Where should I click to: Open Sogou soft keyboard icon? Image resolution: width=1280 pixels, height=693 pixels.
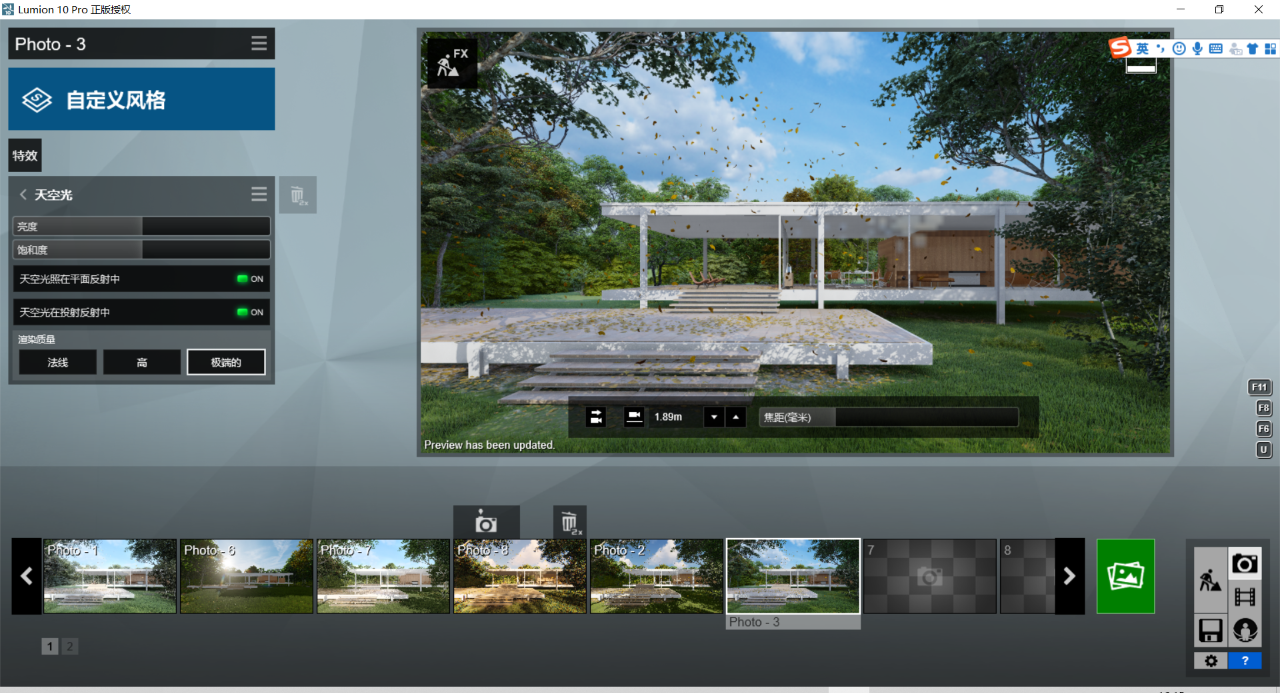point(1216,48)
